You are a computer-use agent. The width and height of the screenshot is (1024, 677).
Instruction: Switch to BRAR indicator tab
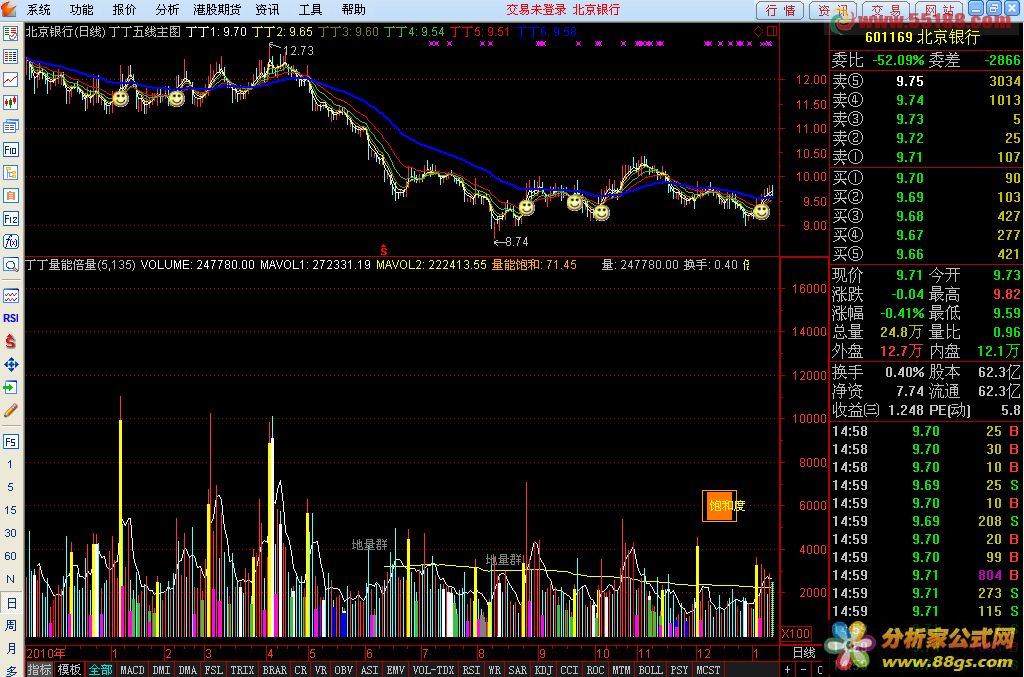click(274, 670)
